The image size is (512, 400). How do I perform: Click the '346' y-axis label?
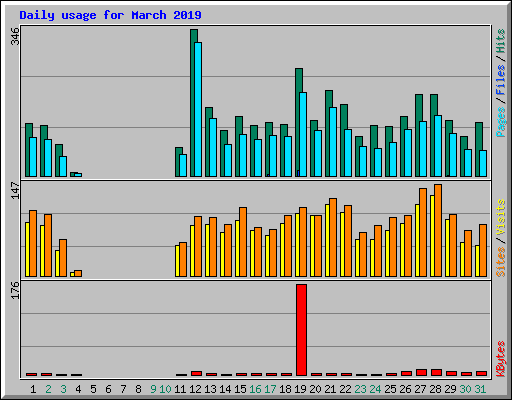pyautogui.click(x=15, y=37)
